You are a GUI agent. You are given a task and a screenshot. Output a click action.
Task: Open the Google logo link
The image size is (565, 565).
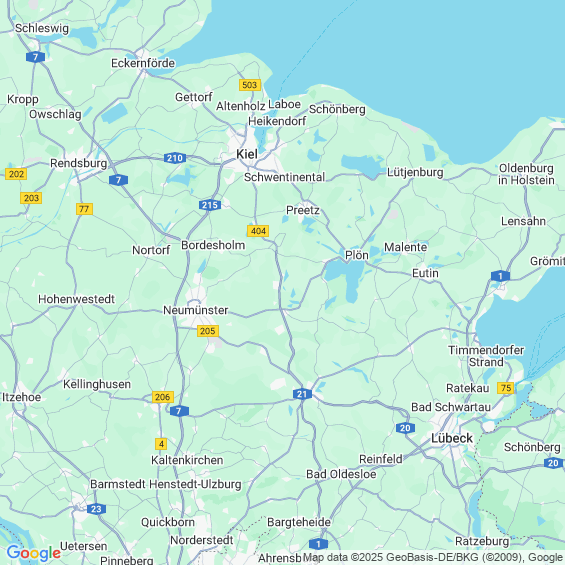33,553
